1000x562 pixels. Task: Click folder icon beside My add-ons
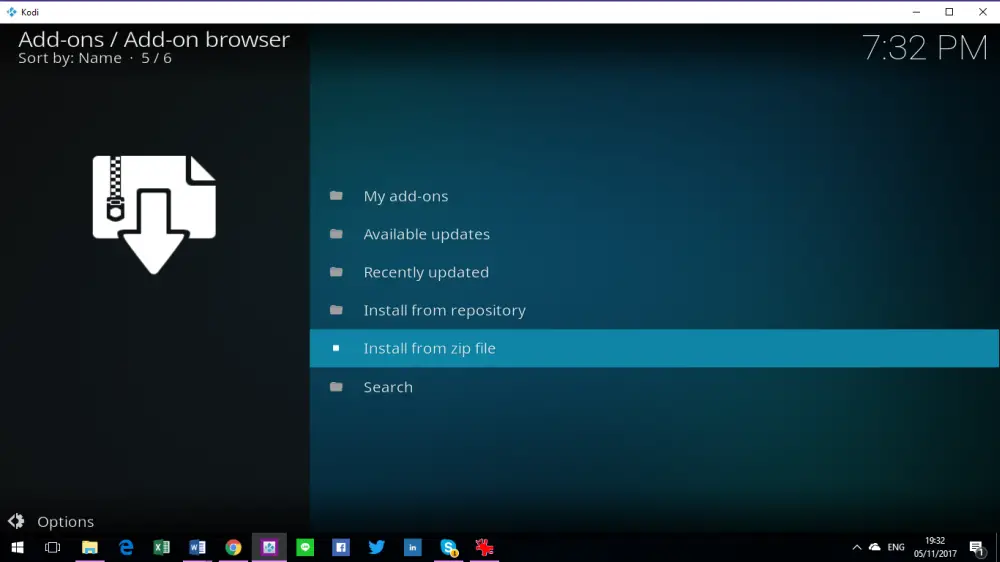(x=336, y=196)
